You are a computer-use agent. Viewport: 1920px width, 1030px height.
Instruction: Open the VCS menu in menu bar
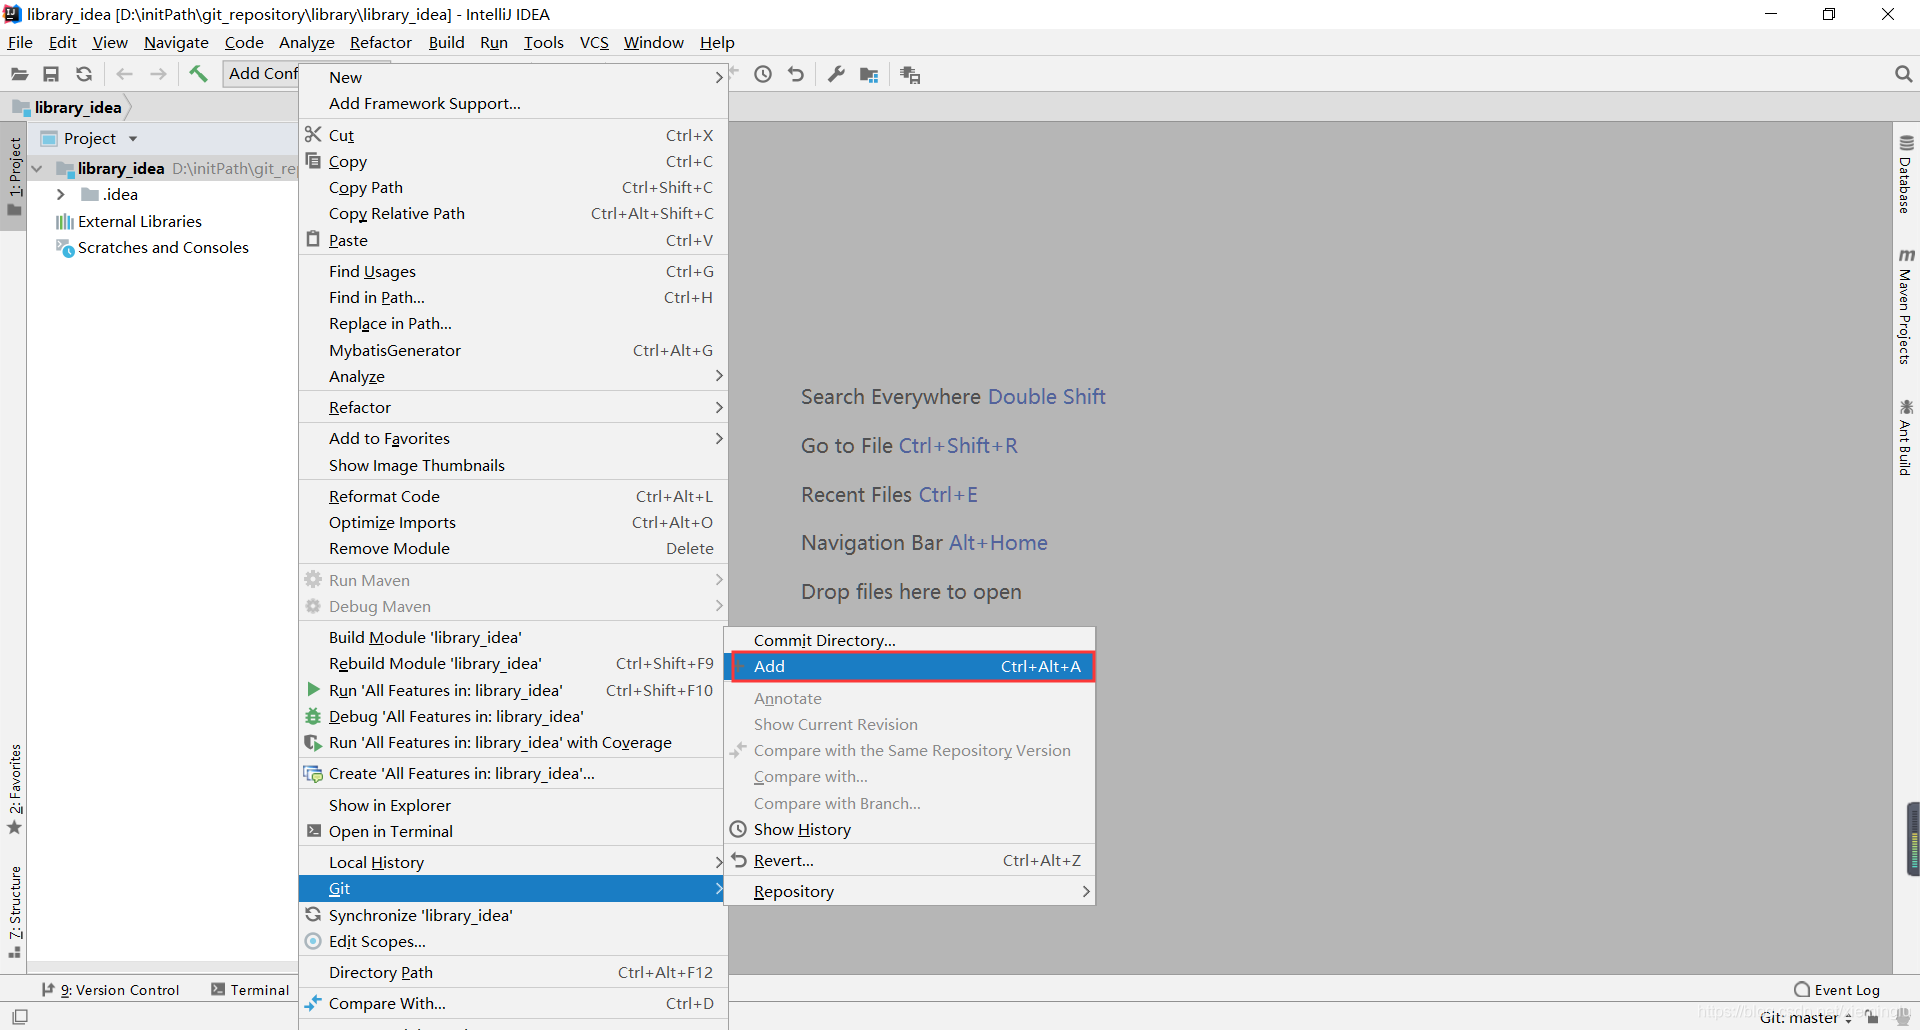pyautogui.click(x=594, y=42)
